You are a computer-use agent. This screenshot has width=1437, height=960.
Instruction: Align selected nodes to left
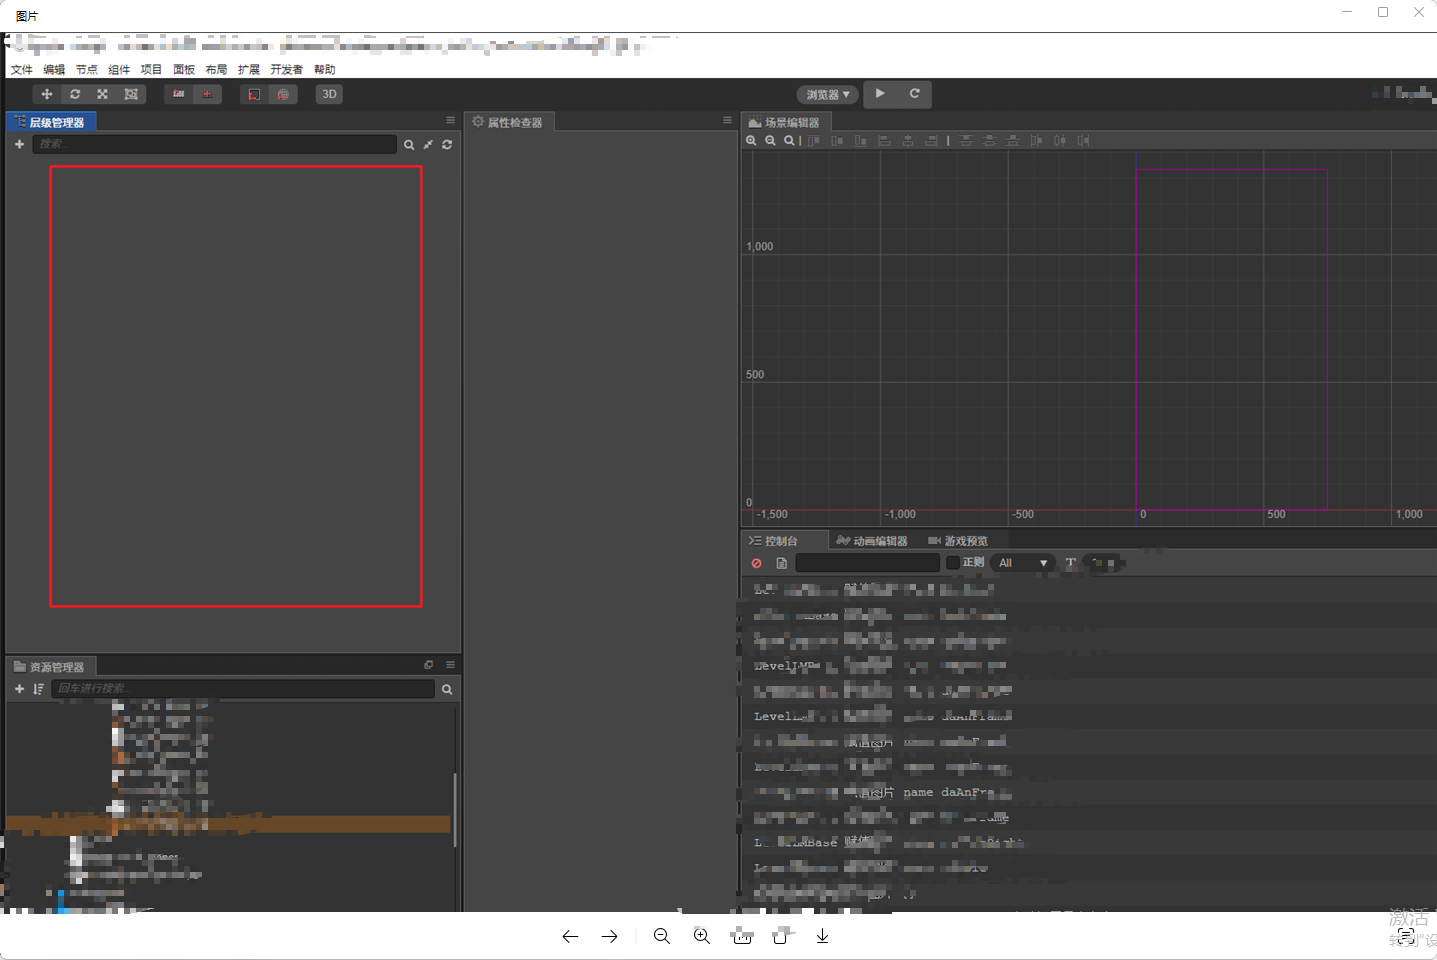coord(884,141)
